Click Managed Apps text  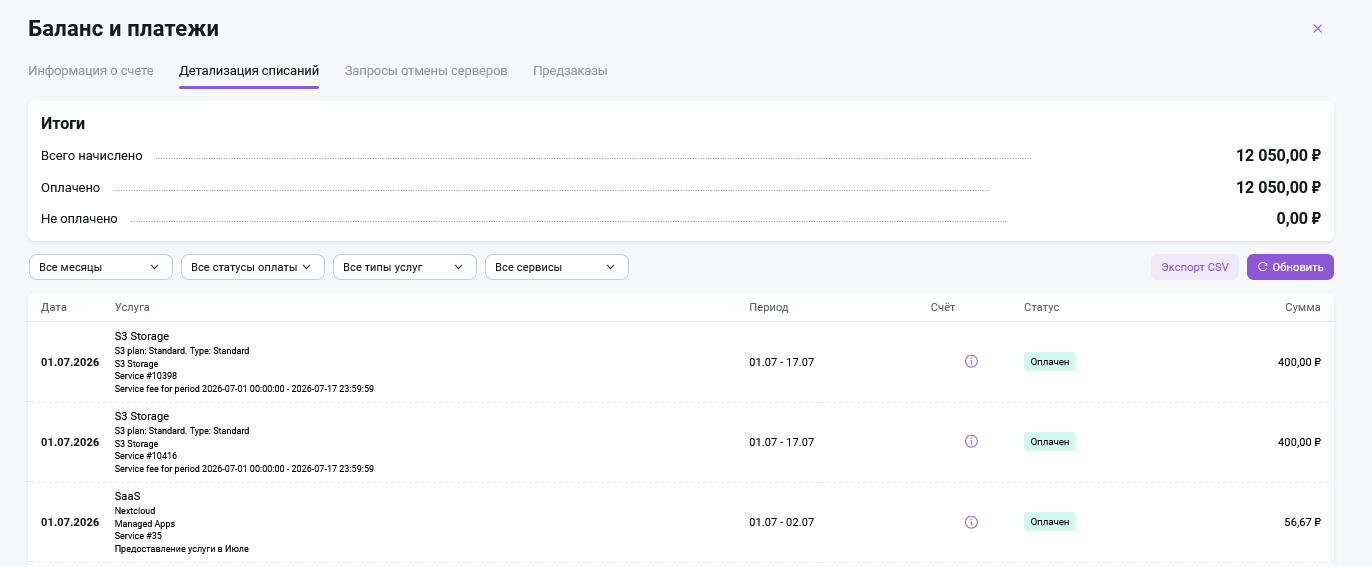[x=145, y=524]
